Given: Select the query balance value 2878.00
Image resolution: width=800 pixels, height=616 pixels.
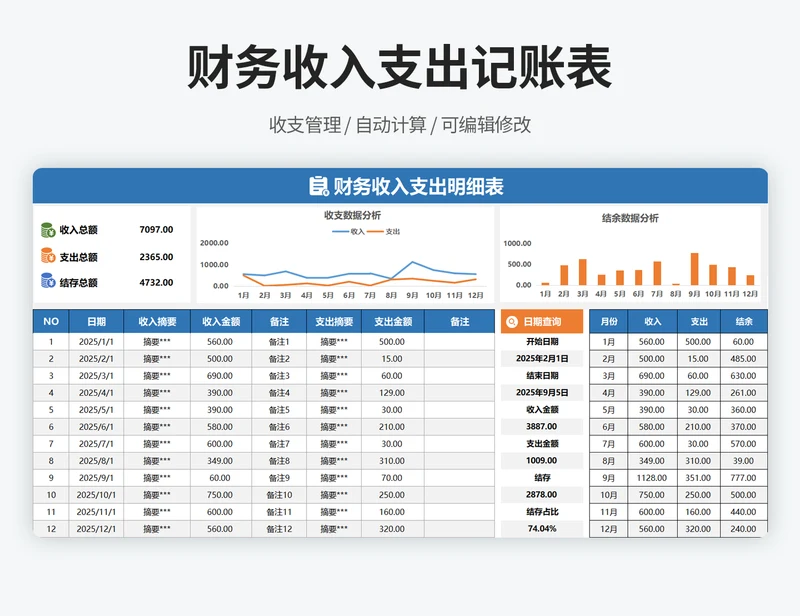Looking at the screenshot, I should pyautogui.click(x=542, y=495).
